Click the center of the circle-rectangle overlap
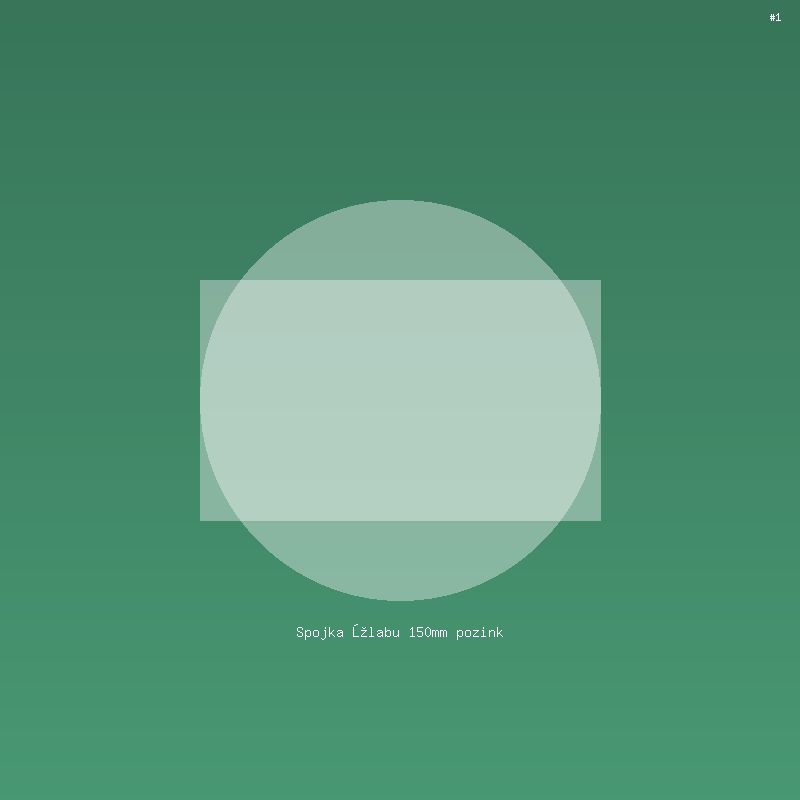 pyautogui.click(x=400, y=400)
